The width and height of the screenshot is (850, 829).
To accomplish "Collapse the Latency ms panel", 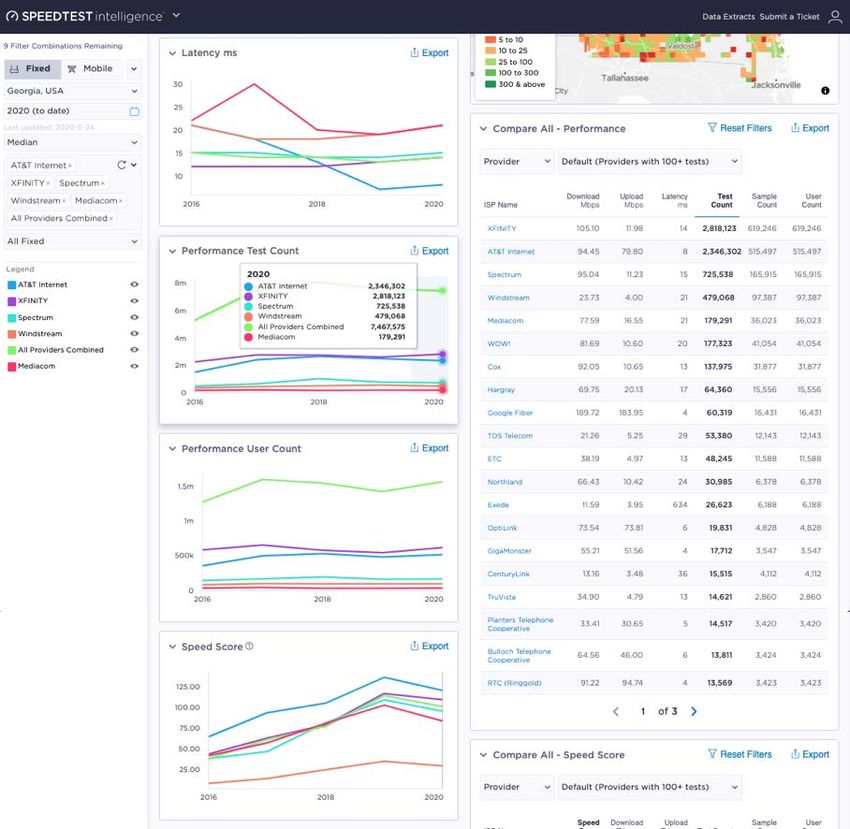I will coord(172,53).
